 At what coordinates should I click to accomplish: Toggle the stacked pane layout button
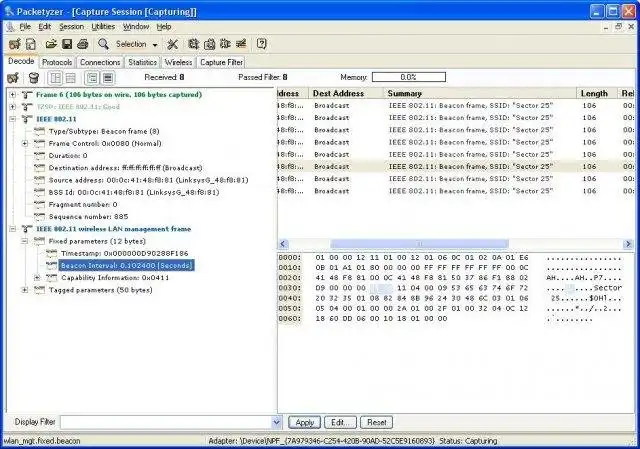pos(71,78)
